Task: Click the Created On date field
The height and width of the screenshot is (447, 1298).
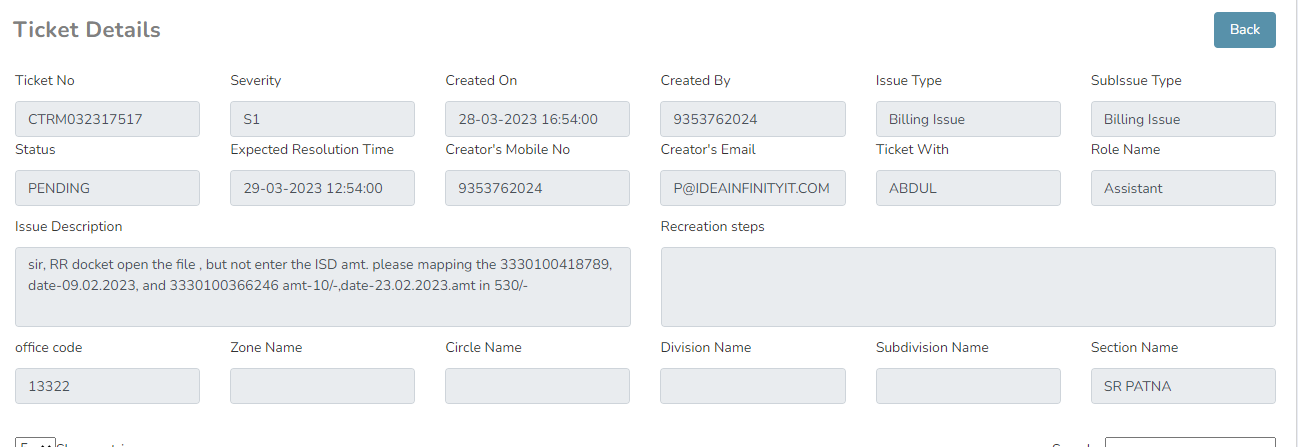Action: point(537,119)
